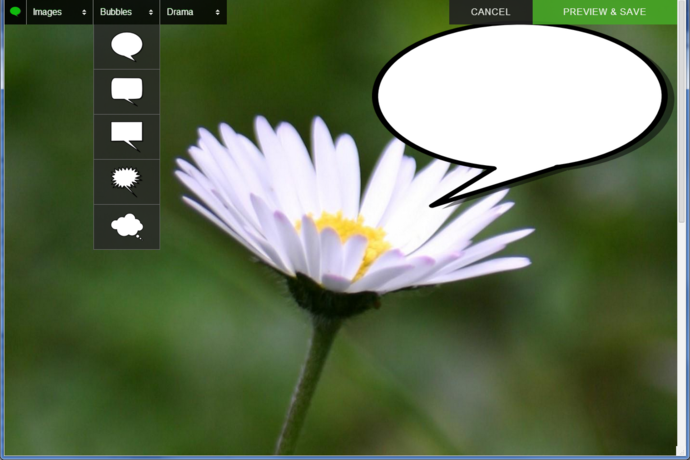The width and height of the screenshot is (690, 460).
Task: Select the cloud thought bubble shape
Action: (127, 227)
